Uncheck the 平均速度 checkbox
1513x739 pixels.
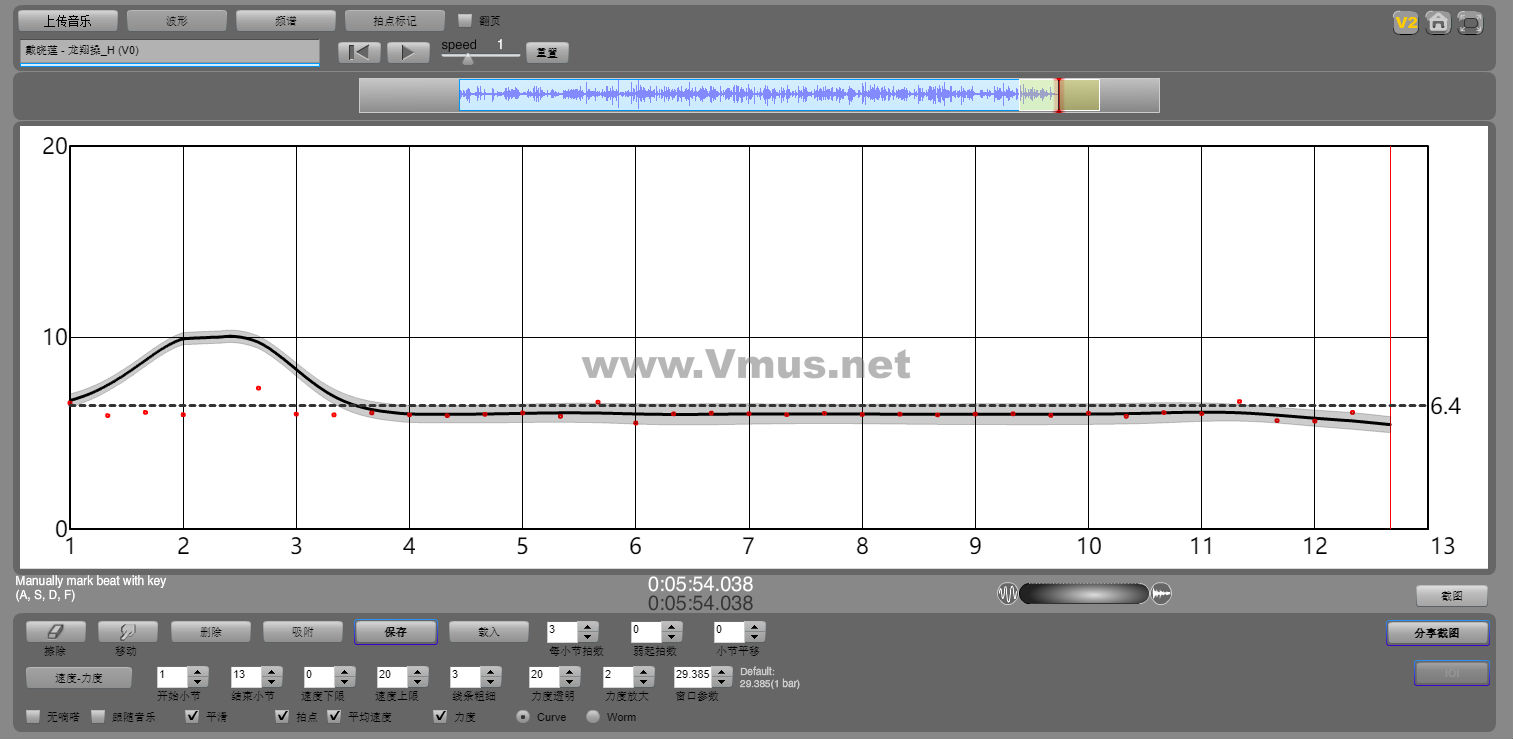click(334, 716)
